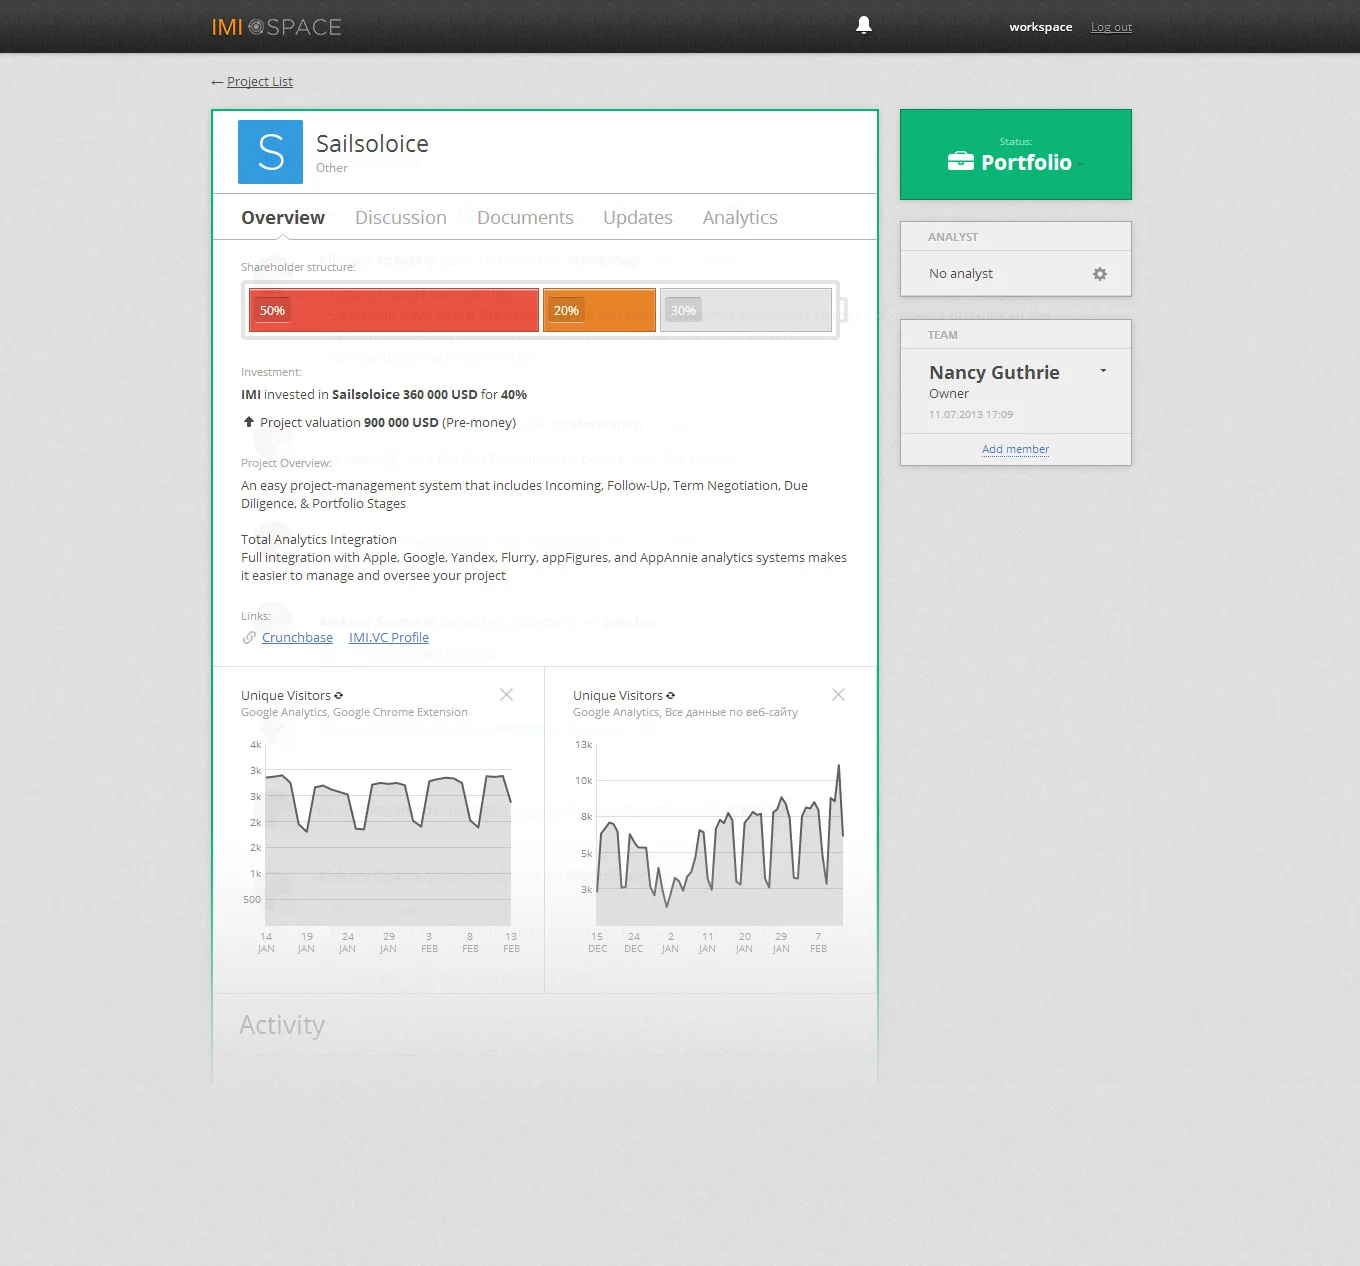
Task: Switch to the Updates tab
Action: tap(637, 217)
